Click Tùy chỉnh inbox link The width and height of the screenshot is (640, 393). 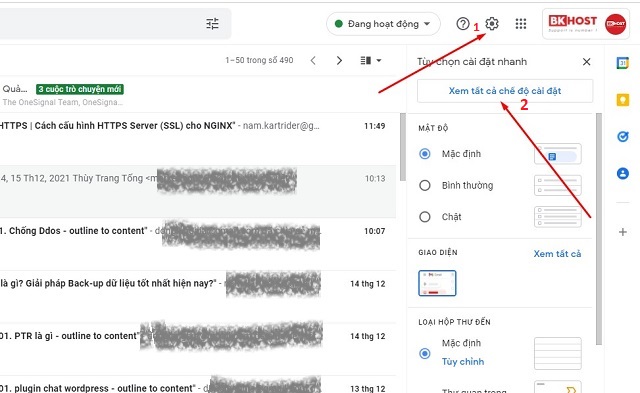[x=463, y=362]
